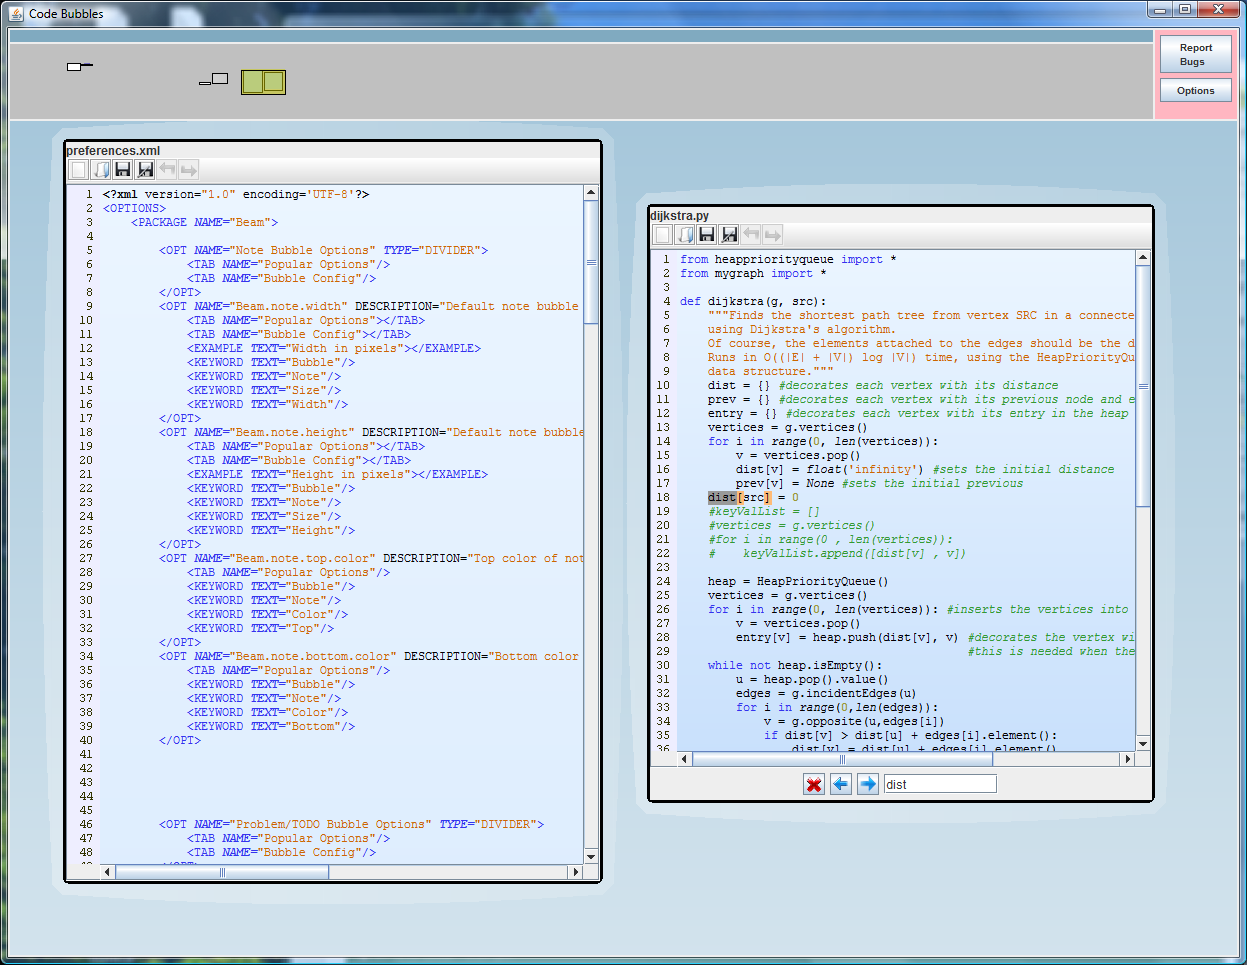The height and width of the screenshot is (965, 1247).
Task: Select middle bubble outline marker in overview
Action: pyautogui.click(x=220, y=78)
